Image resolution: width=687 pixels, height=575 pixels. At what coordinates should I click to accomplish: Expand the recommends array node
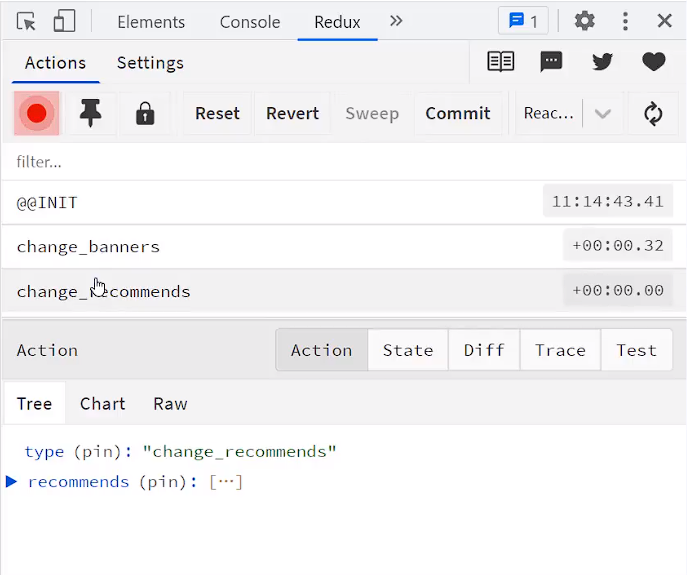point(12,482)
